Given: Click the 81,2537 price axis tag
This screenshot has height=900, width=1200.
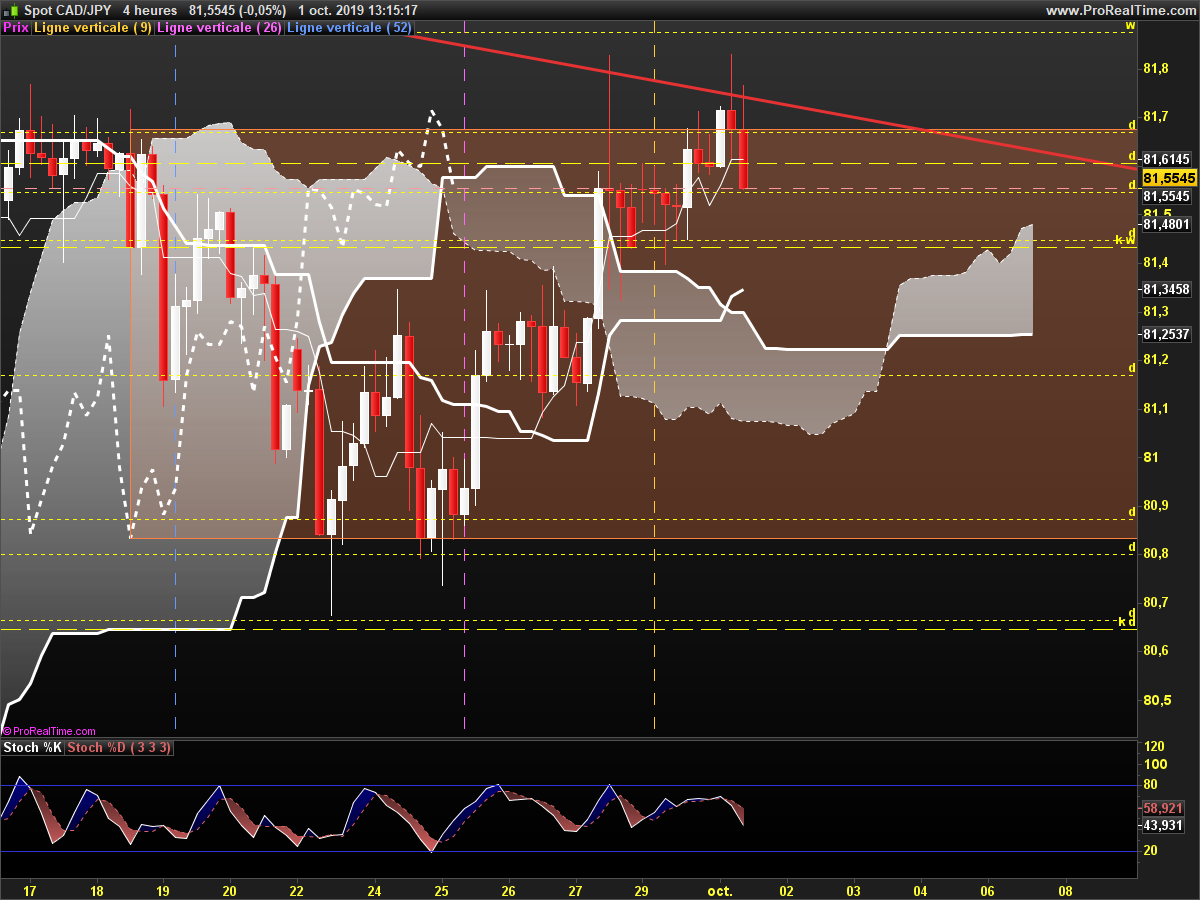Looking at the screenshot, I should click(1166, 334).
